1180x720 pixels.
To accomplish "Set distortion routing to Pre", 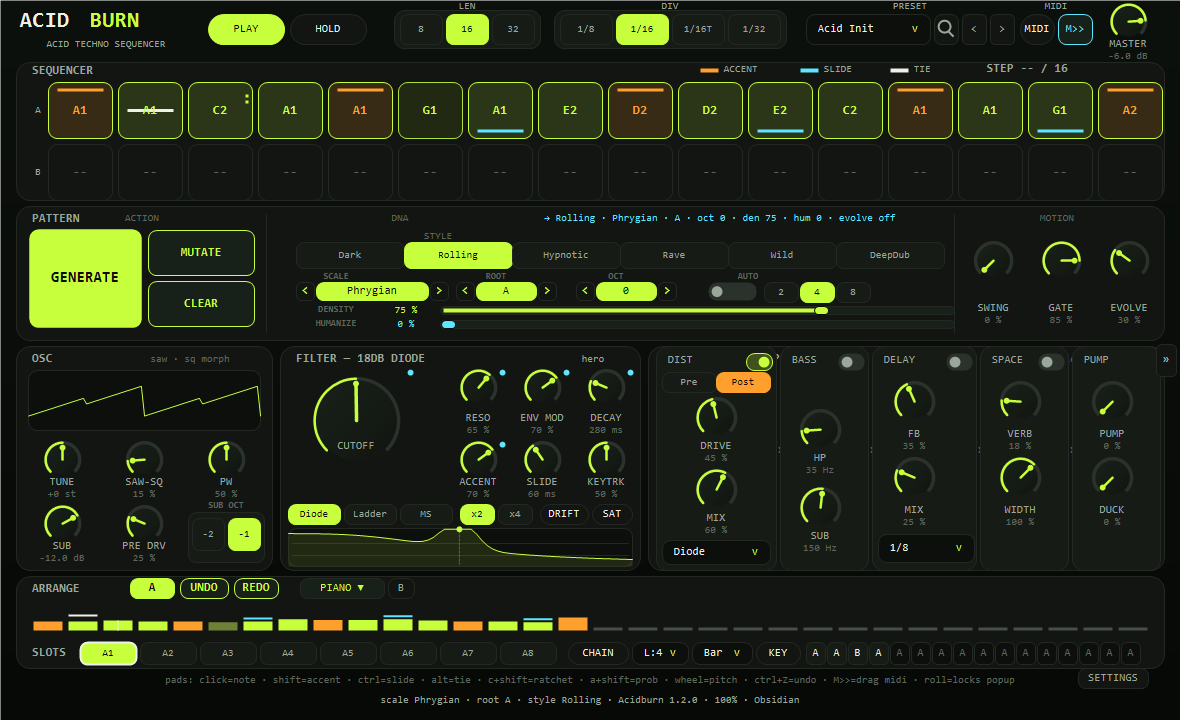I will tap(689, 382).
